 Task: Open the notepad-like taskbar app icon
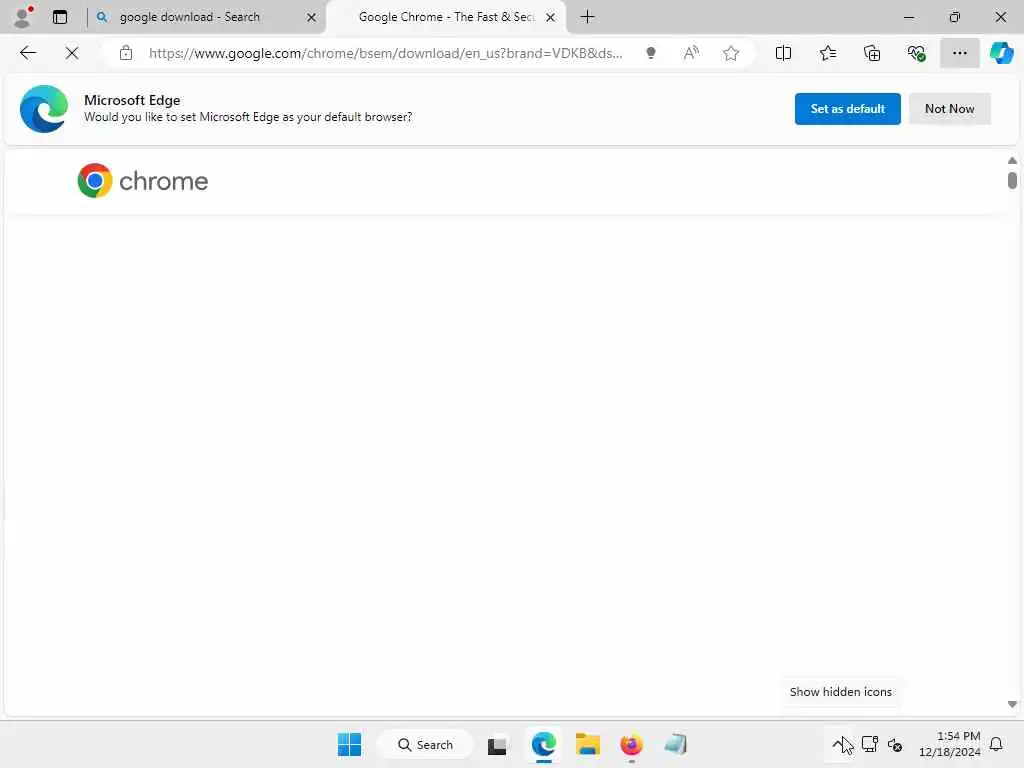pos(675,744)
